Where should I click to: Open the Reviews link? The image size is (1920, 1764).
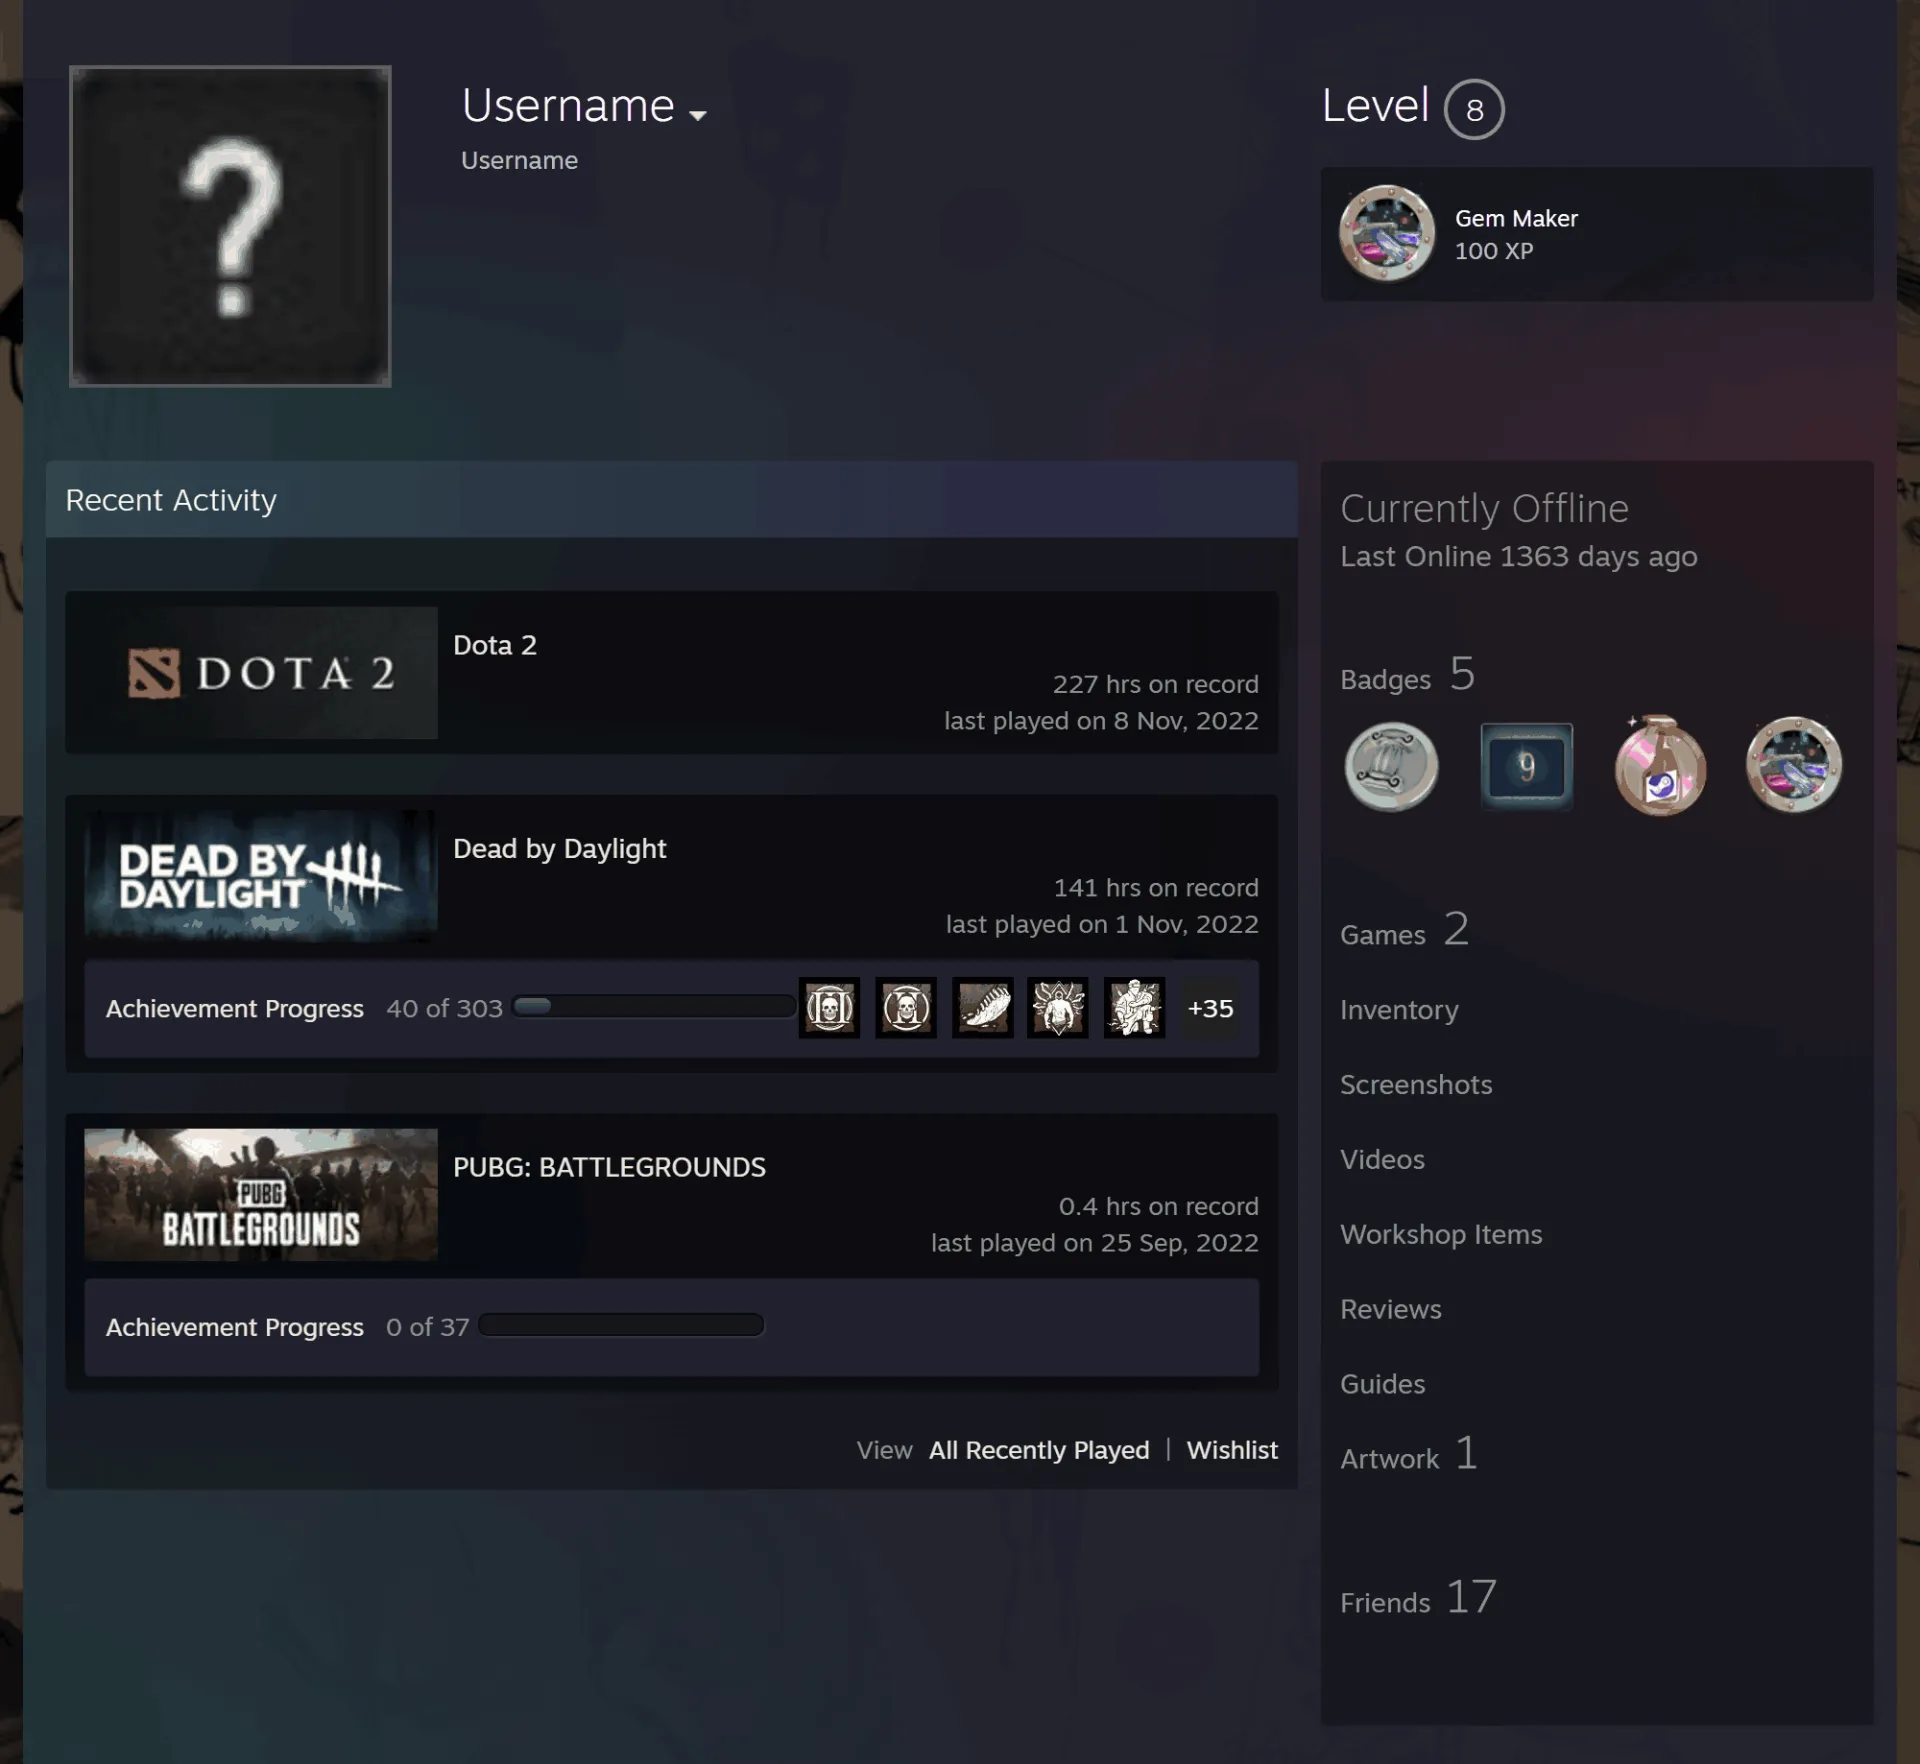click(1390, 1309)
